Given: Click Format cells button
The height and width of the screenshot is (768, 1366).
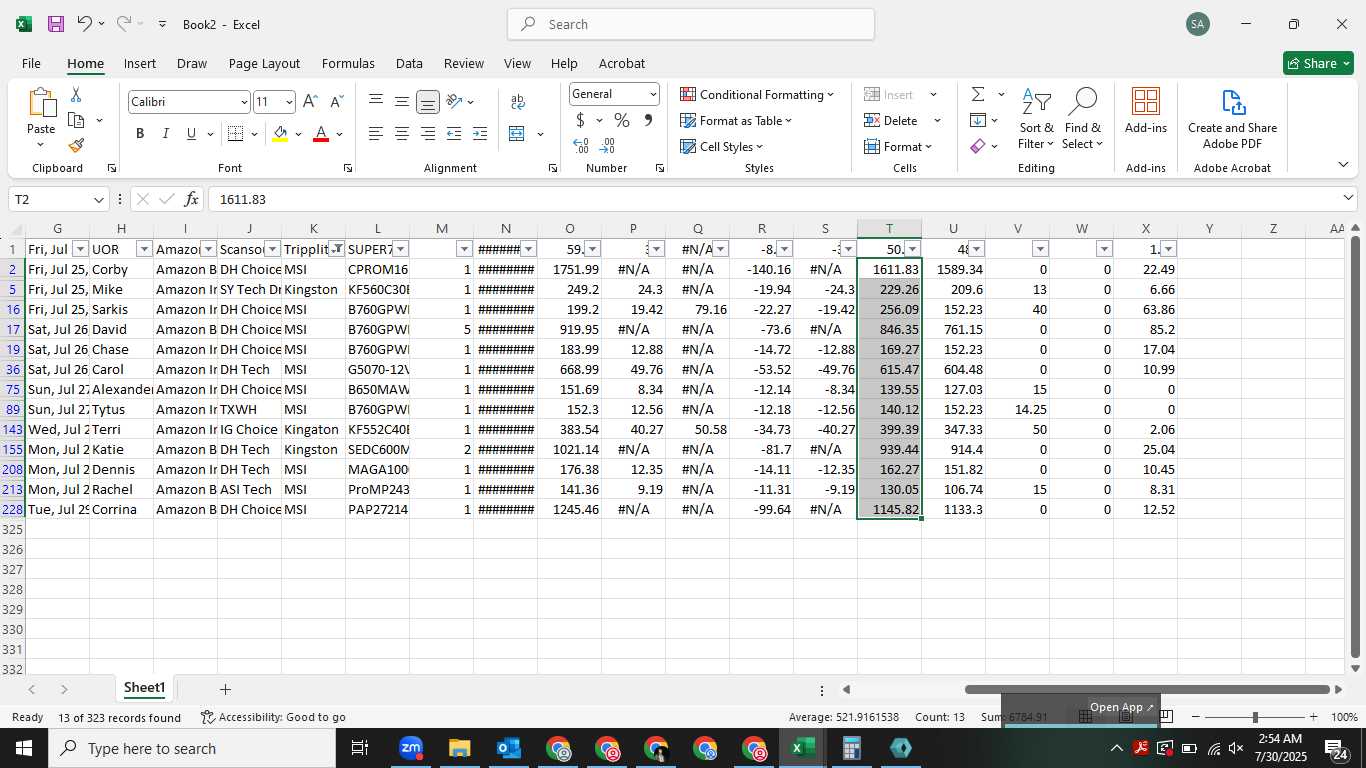Looking at the screenshot, I should (x=898, y=146).
